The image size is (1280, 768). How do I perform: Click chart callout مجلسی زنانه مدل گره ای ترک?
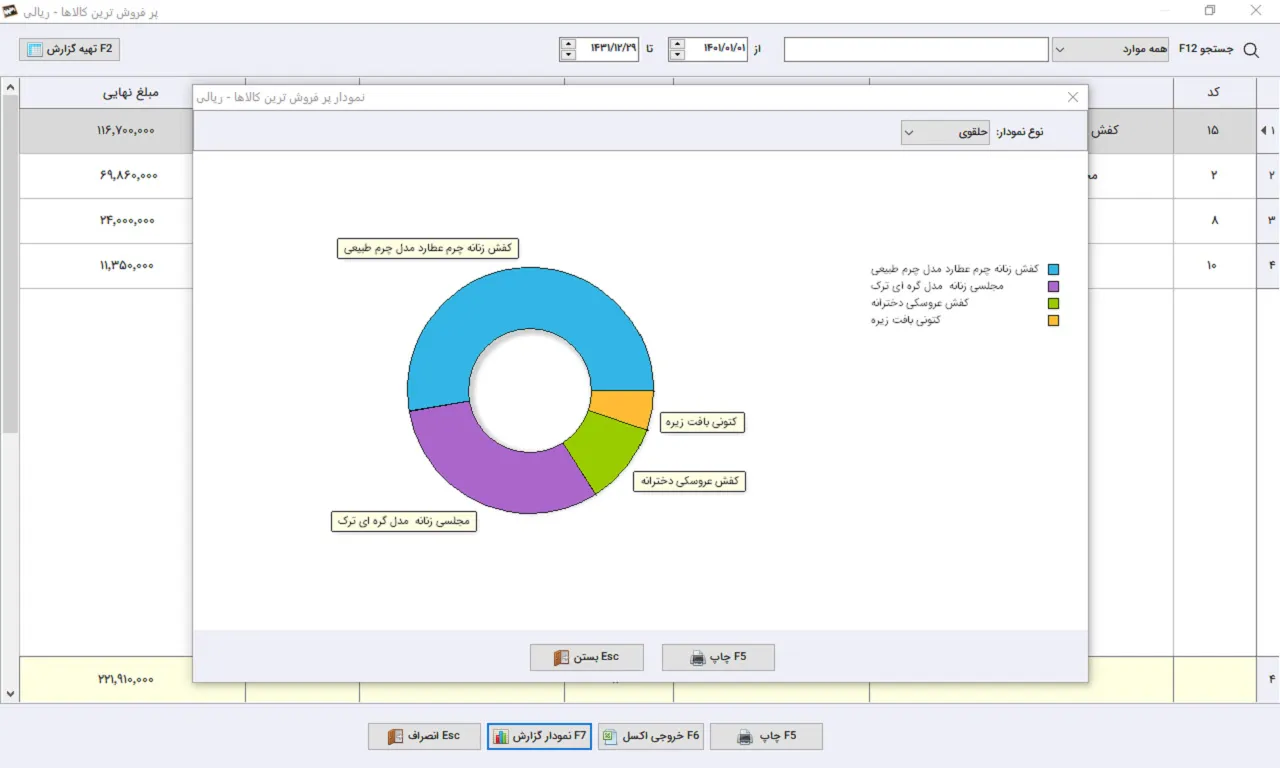(404, 521)
